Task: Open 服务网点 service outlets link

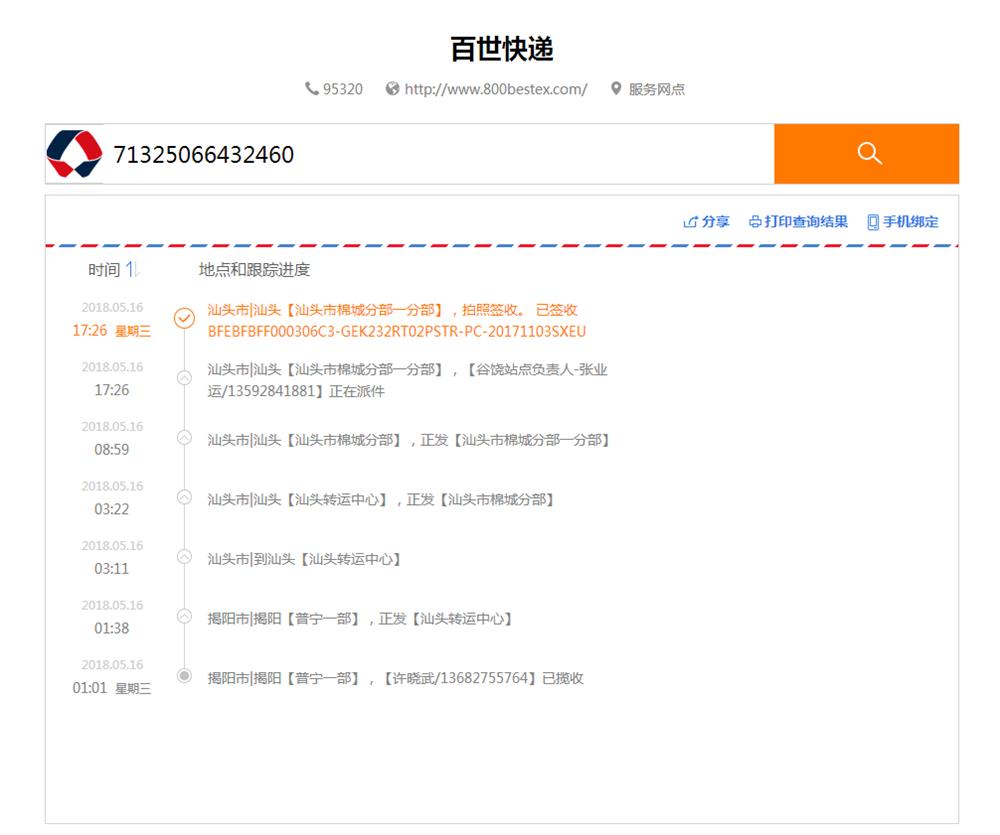Action: click(x=656, y=89)
